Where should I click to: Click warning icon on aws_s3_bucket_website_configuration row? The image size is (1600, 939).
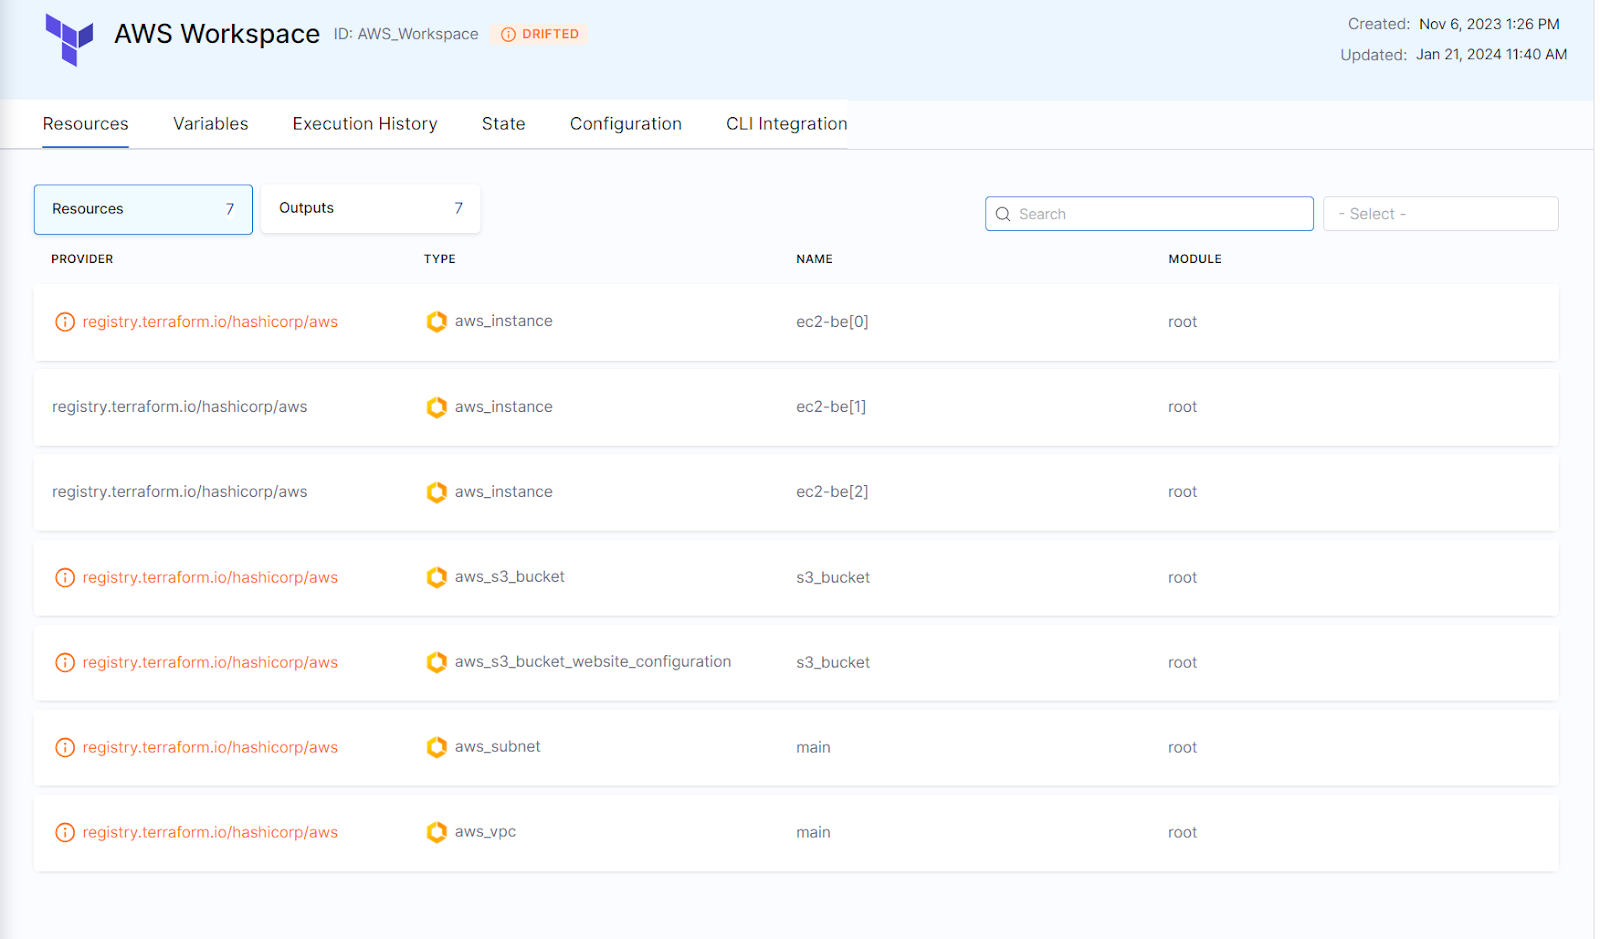(65, 663)
